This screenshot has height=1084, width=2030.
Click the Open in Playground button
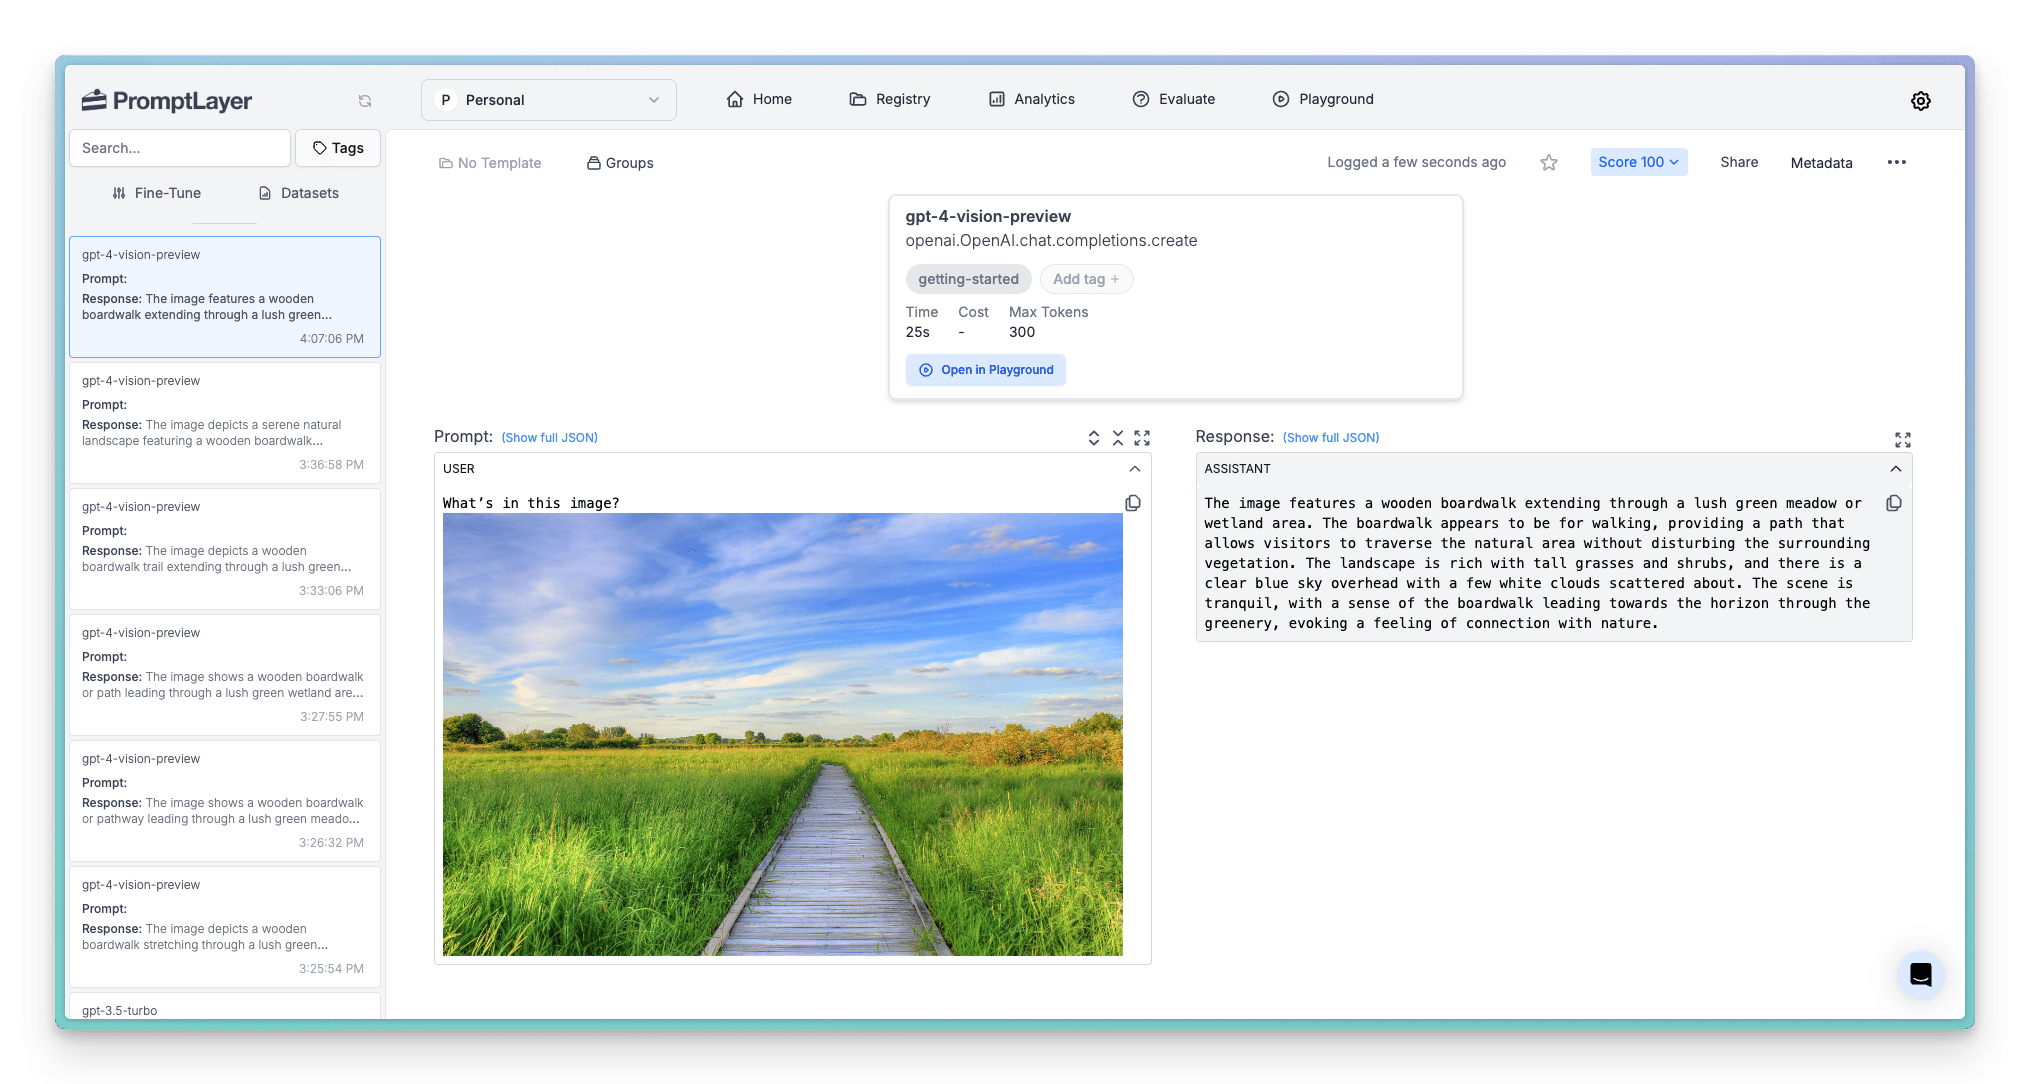click(986, 370)
